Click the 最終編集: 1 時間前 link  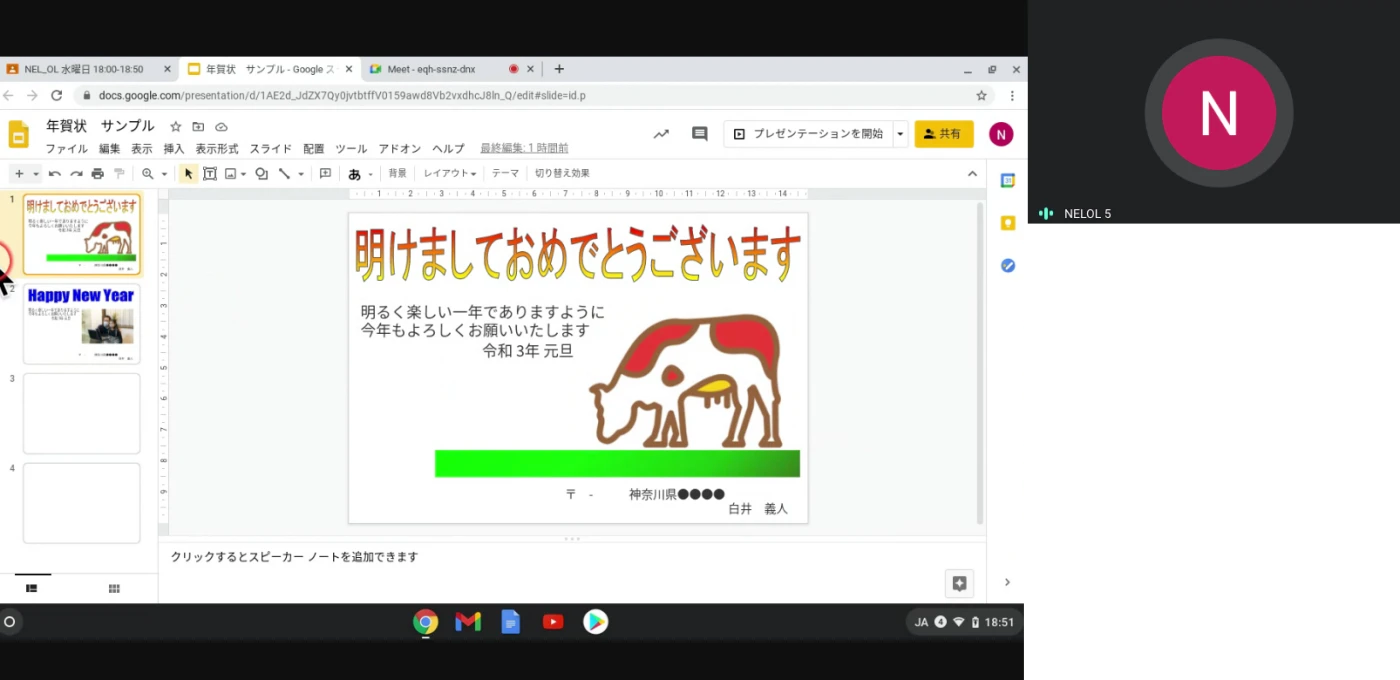point(524,149)
